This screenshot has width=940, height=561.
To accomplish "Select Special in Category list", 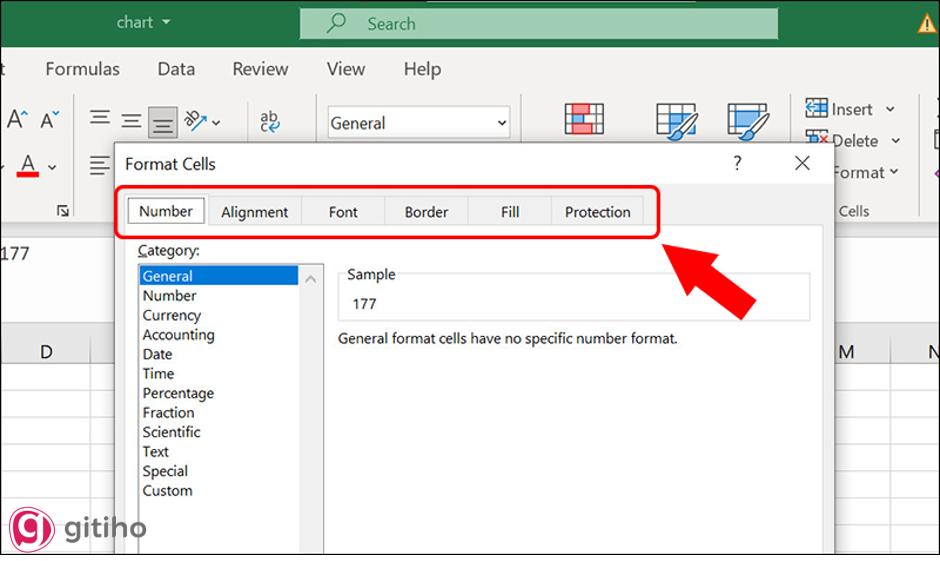I will 219,471.
